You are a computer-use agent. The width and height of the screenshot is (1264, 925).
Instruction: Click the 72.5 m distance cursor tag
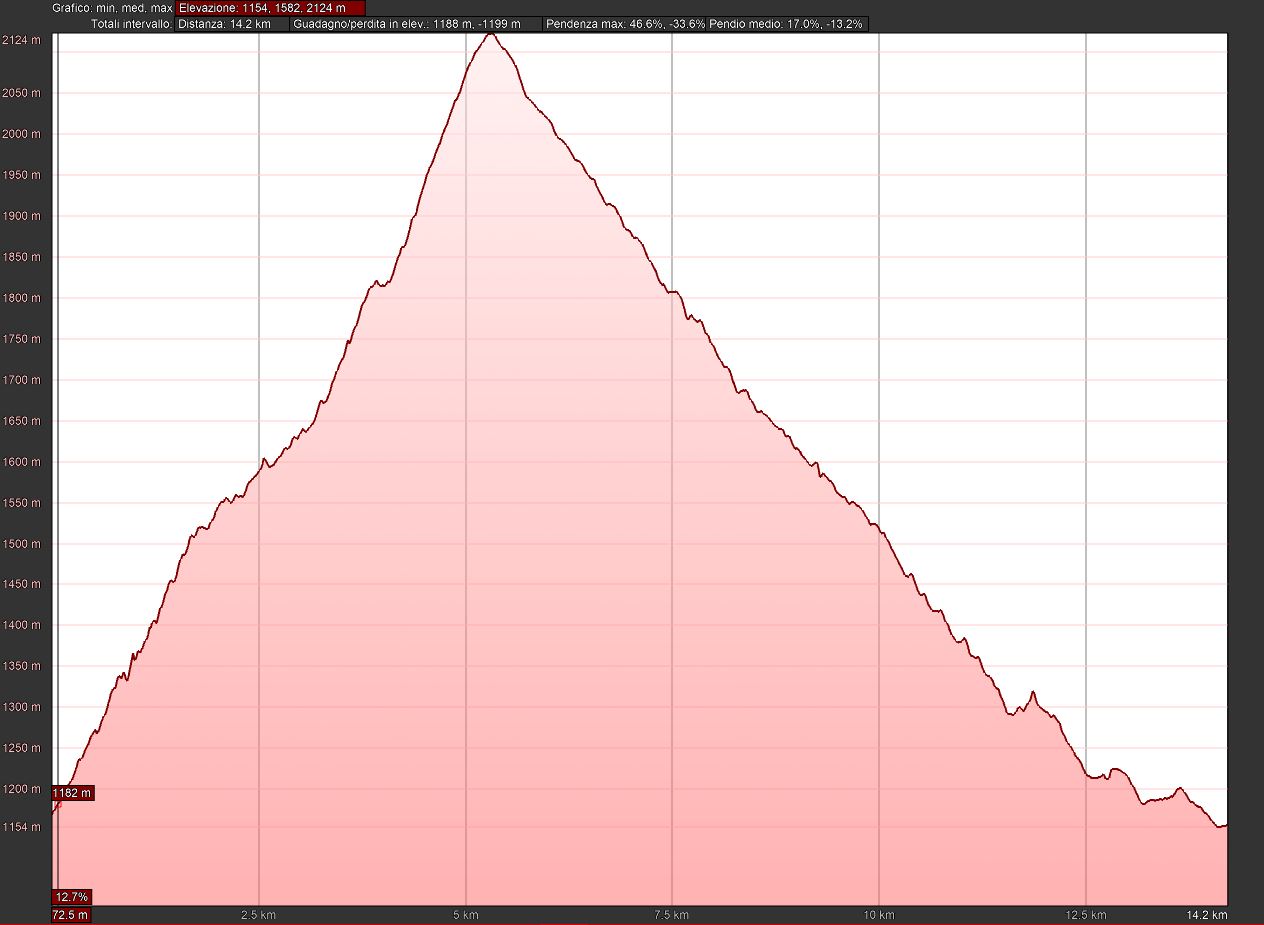click(x=71, y=915)
